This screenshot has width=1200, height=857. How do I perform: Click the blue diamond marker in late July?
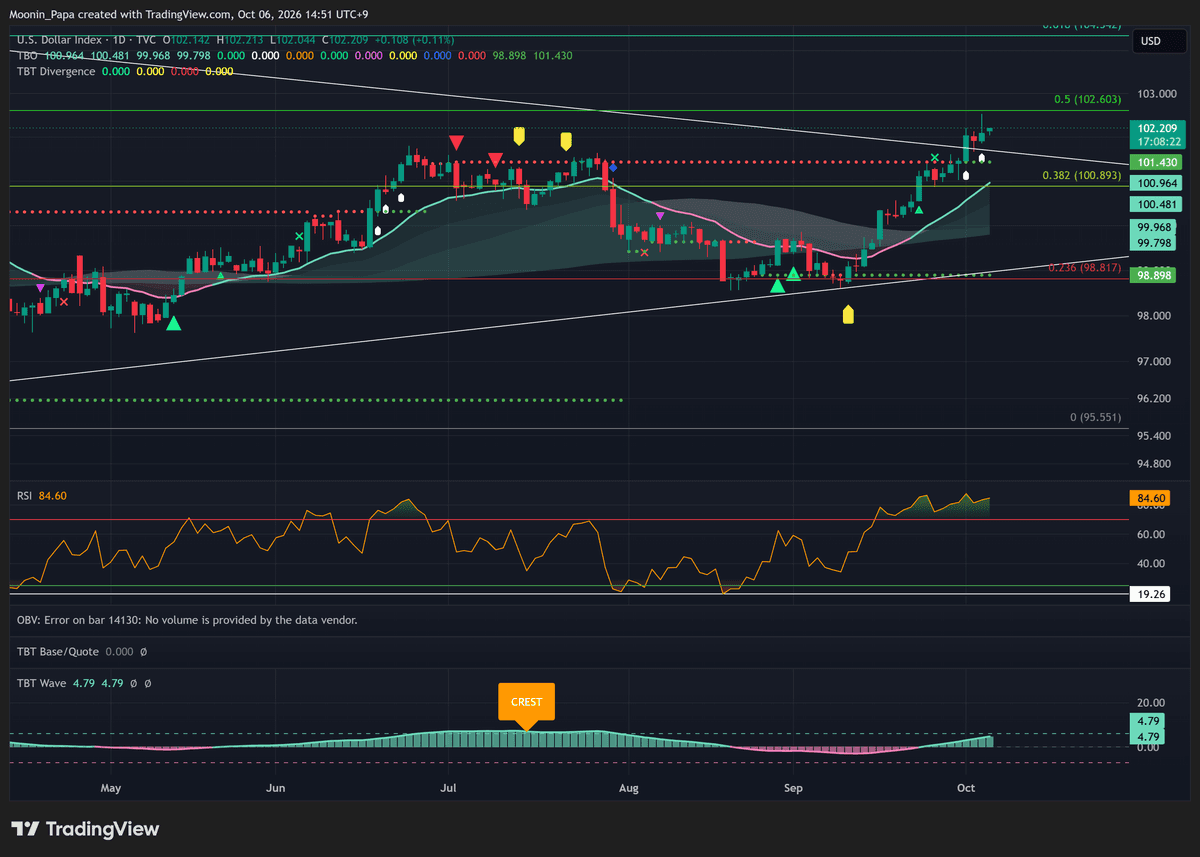612,168
